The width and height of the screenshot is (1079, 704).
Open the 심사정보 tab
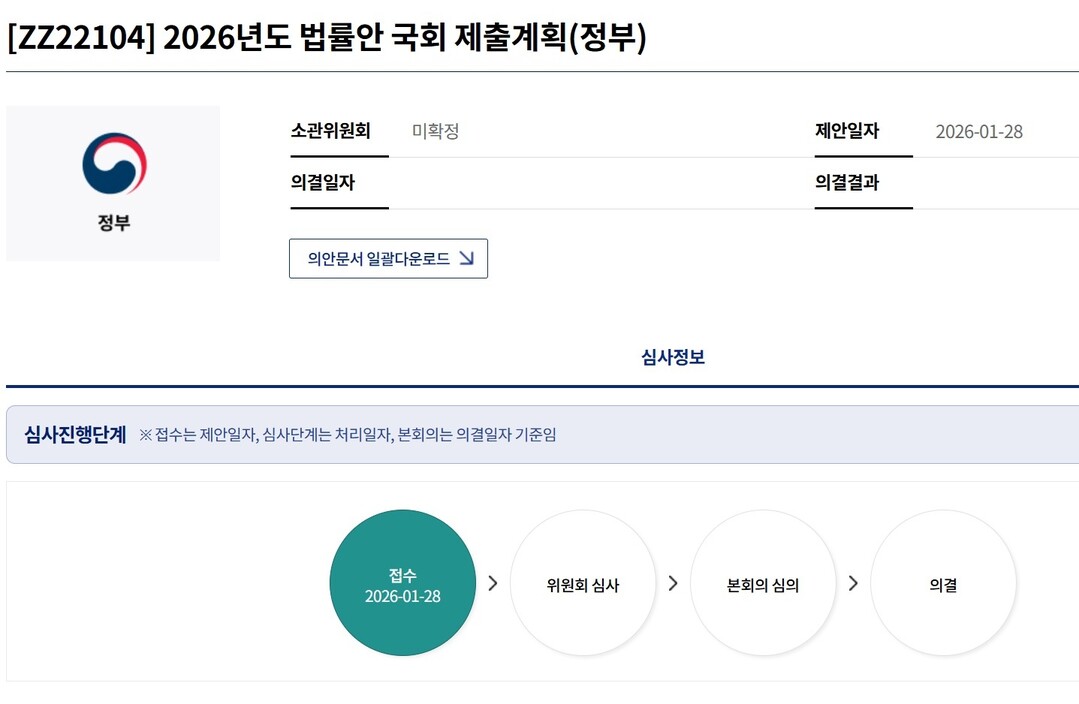[x=672, y=357]
